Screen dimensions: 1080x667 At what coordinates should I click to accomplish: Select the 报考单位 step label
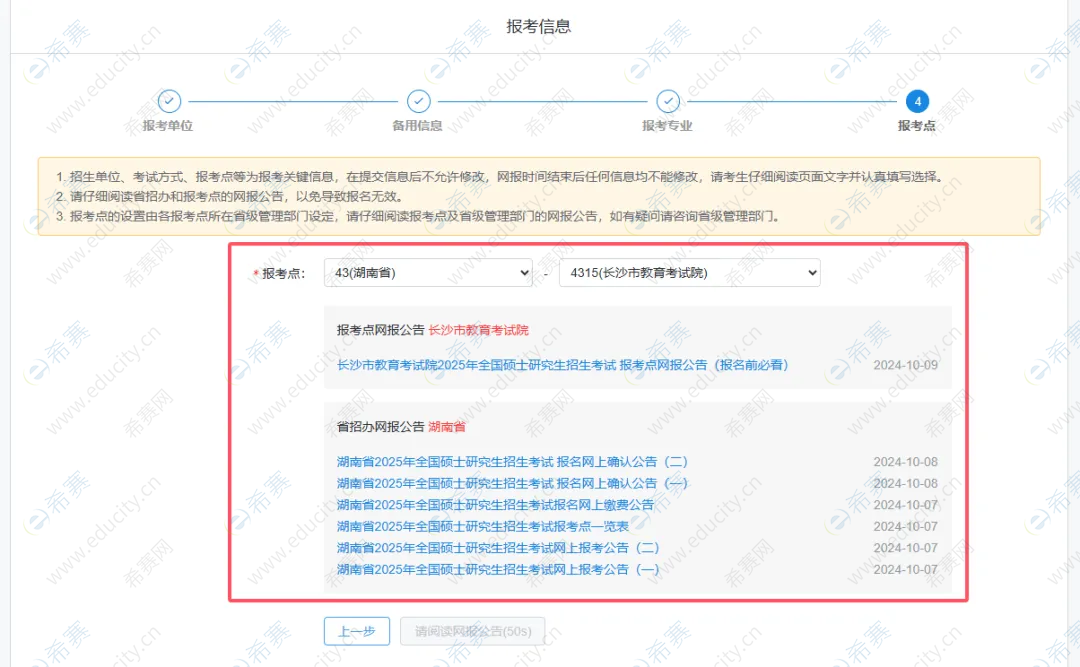coord(168,126)
